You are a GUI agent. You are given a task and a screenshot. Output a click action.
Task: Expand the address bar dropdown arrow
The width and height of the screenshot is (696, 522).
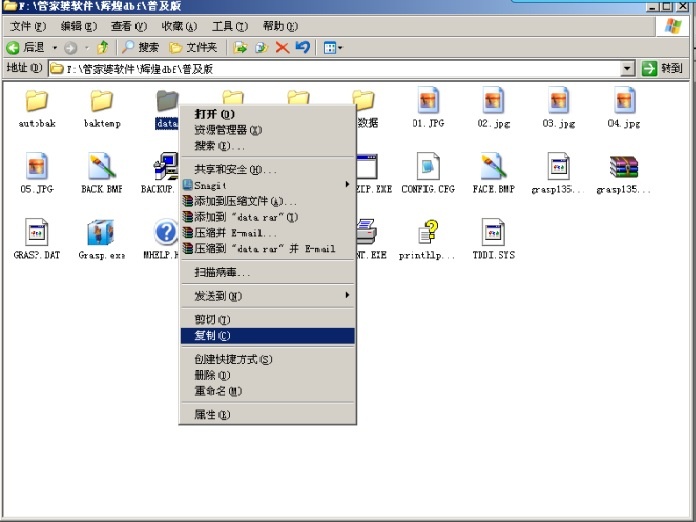628,68
